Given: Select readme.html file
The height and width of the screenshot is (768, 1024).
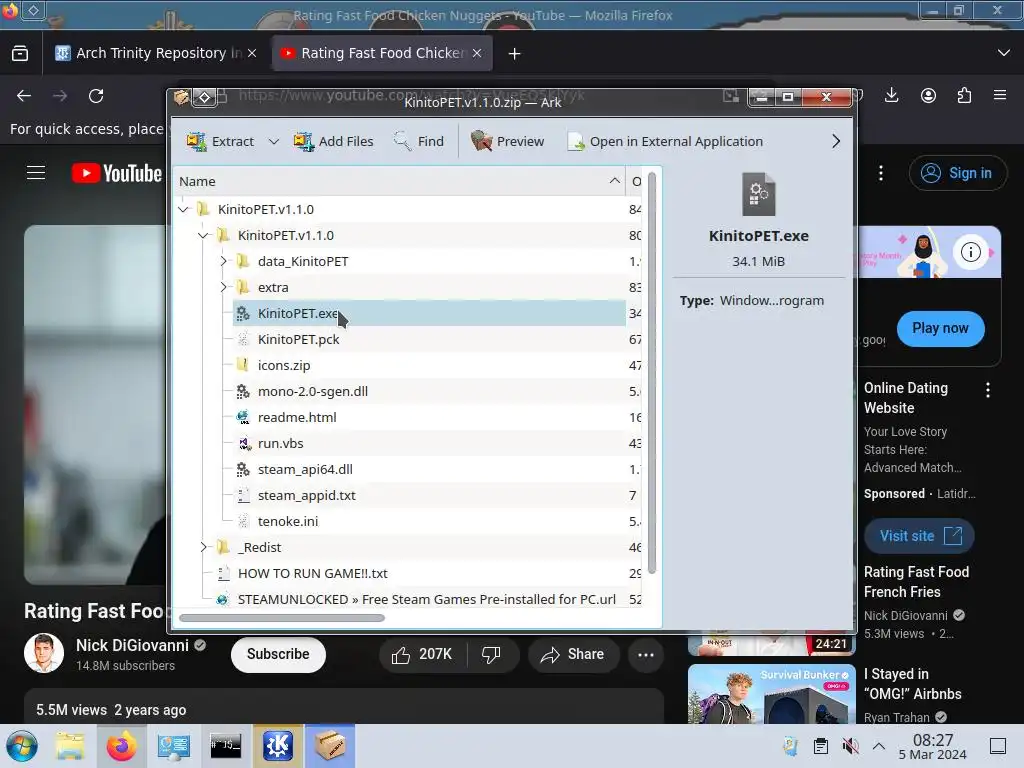Looking at the screenshot, I should pyautogui.click(x=296, y=417).
